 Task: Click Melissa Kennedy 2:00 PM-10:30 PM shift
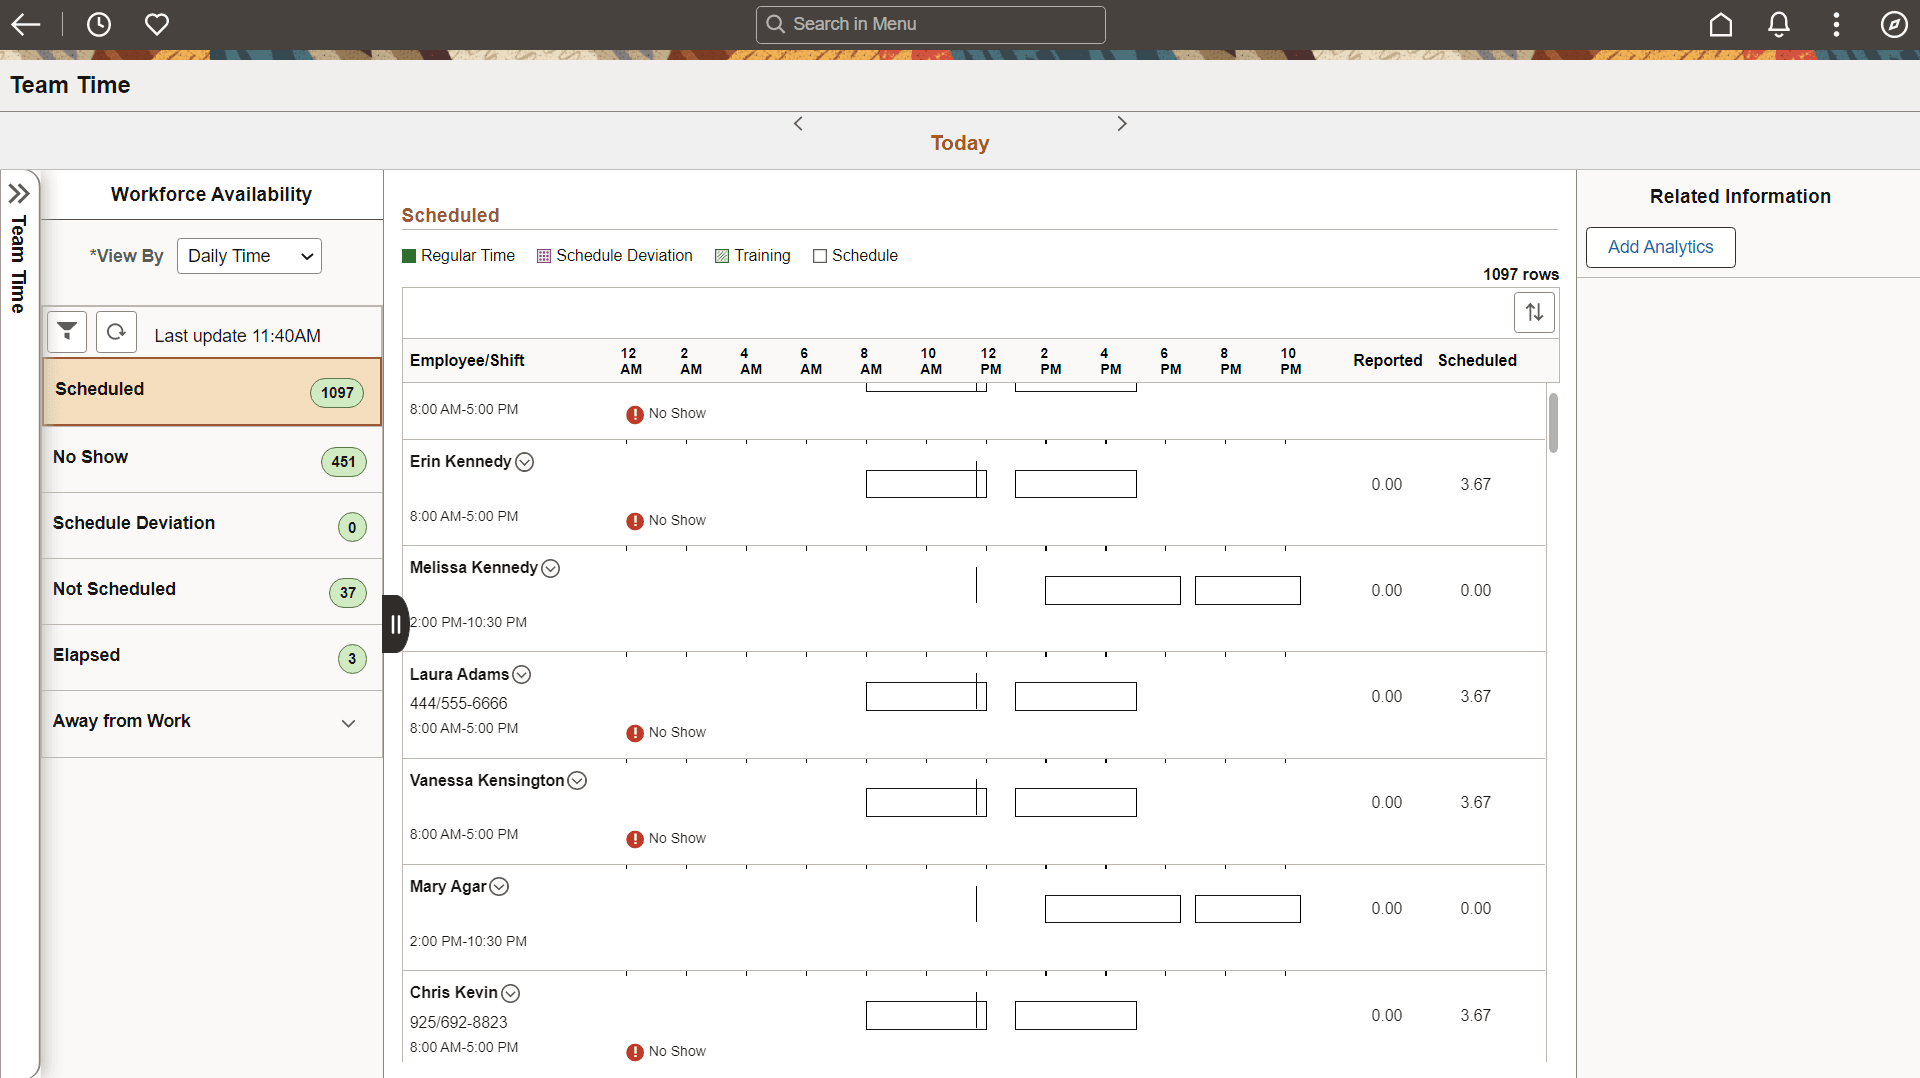pos(469,622)
